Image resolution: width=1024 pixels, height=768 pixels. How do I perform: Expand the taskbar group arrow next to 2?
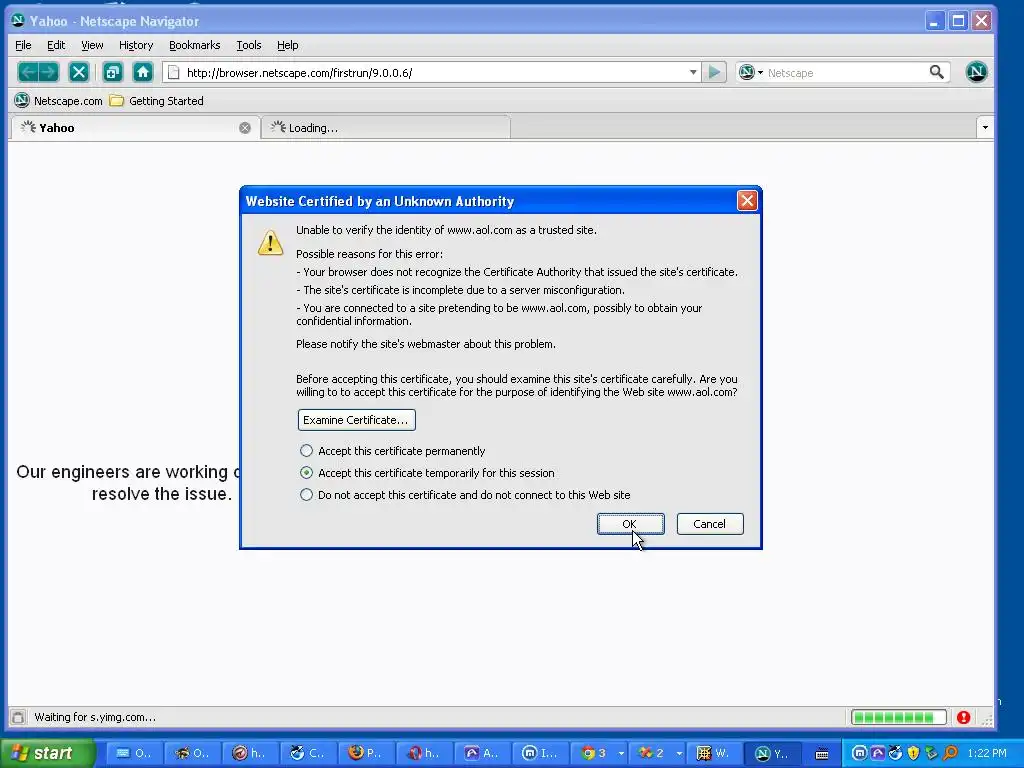click(679, 753)
